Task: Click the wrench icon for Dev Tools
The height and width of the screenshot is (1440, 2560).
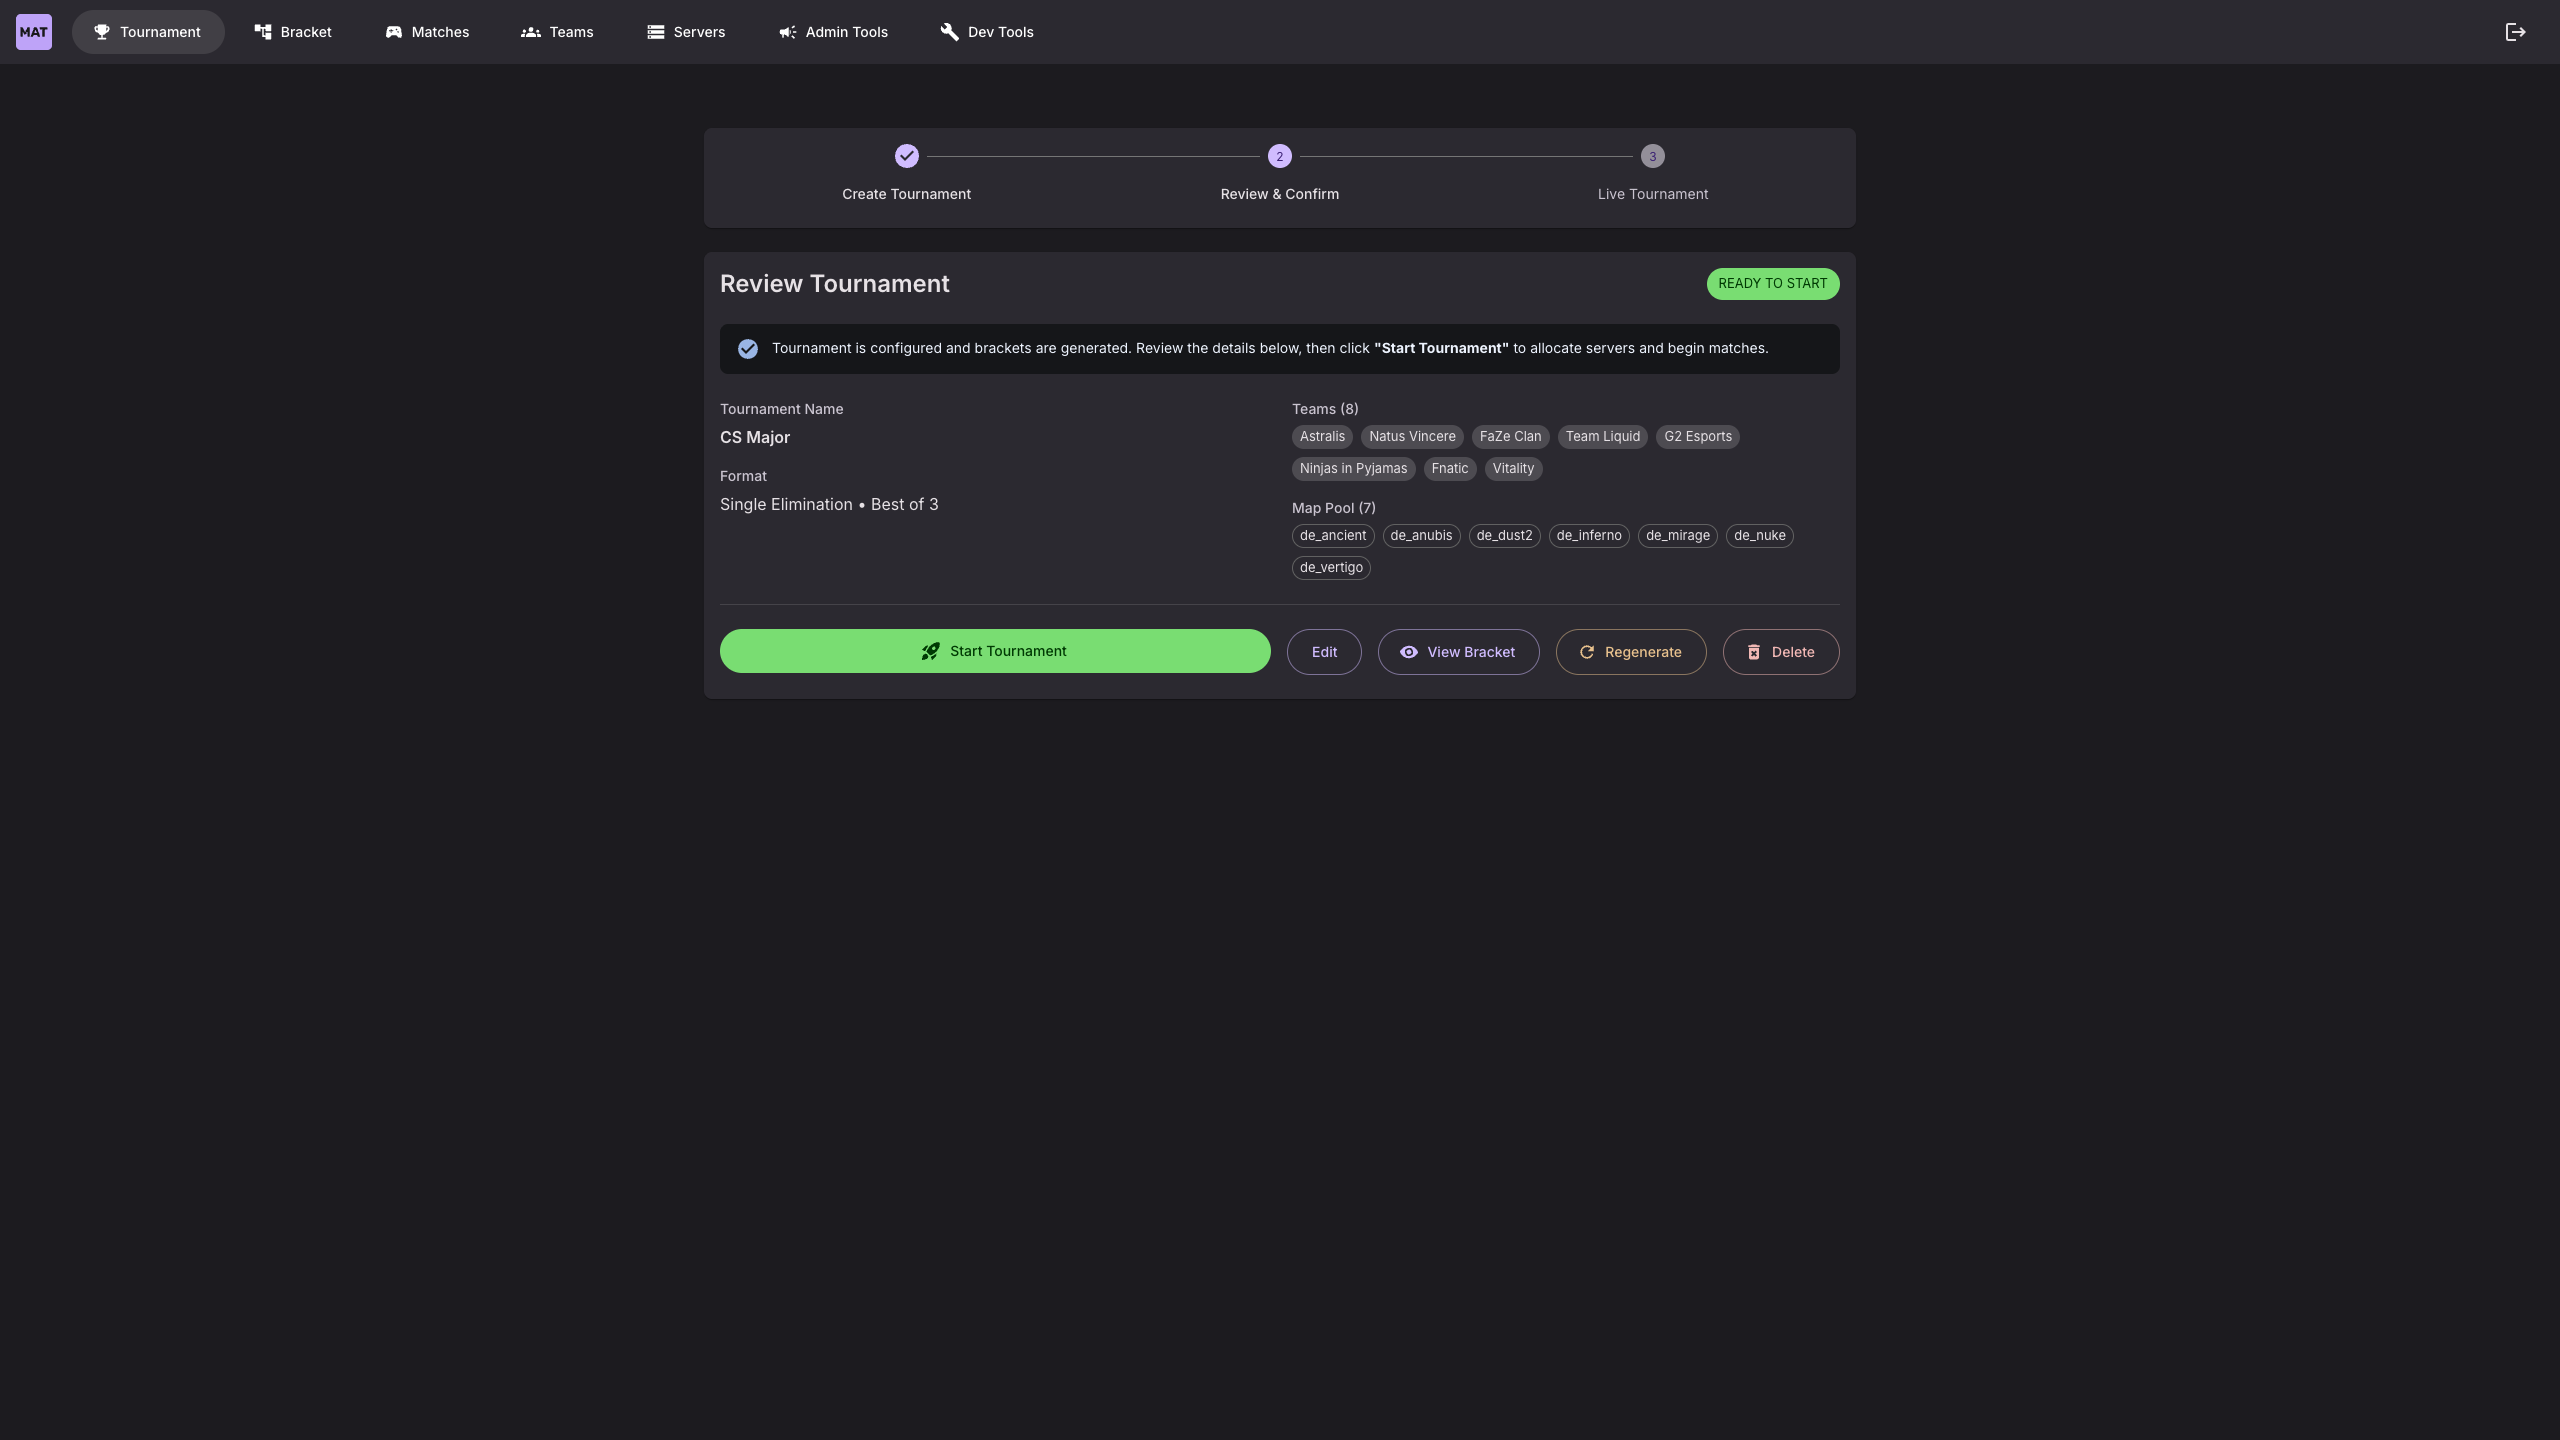Action: pyautogui.click(x=949, y=32)
